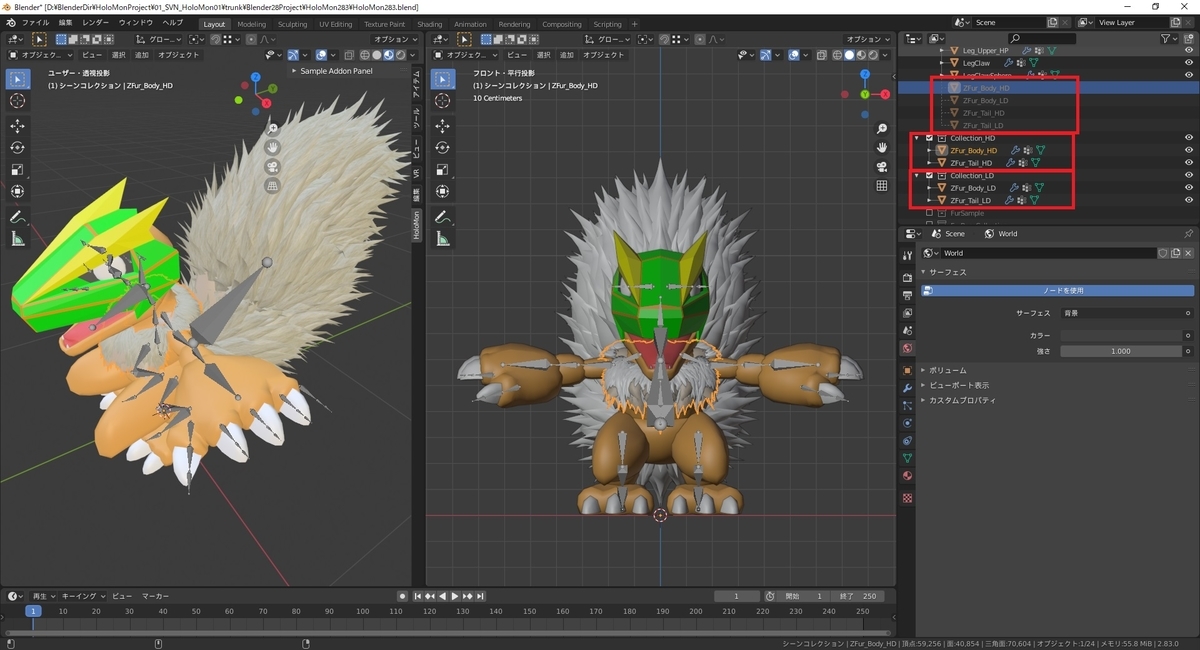Open the Modifier wrench properties tab
The width and height of the screenshot is (1200, 650).
click(x=907, y=387)
